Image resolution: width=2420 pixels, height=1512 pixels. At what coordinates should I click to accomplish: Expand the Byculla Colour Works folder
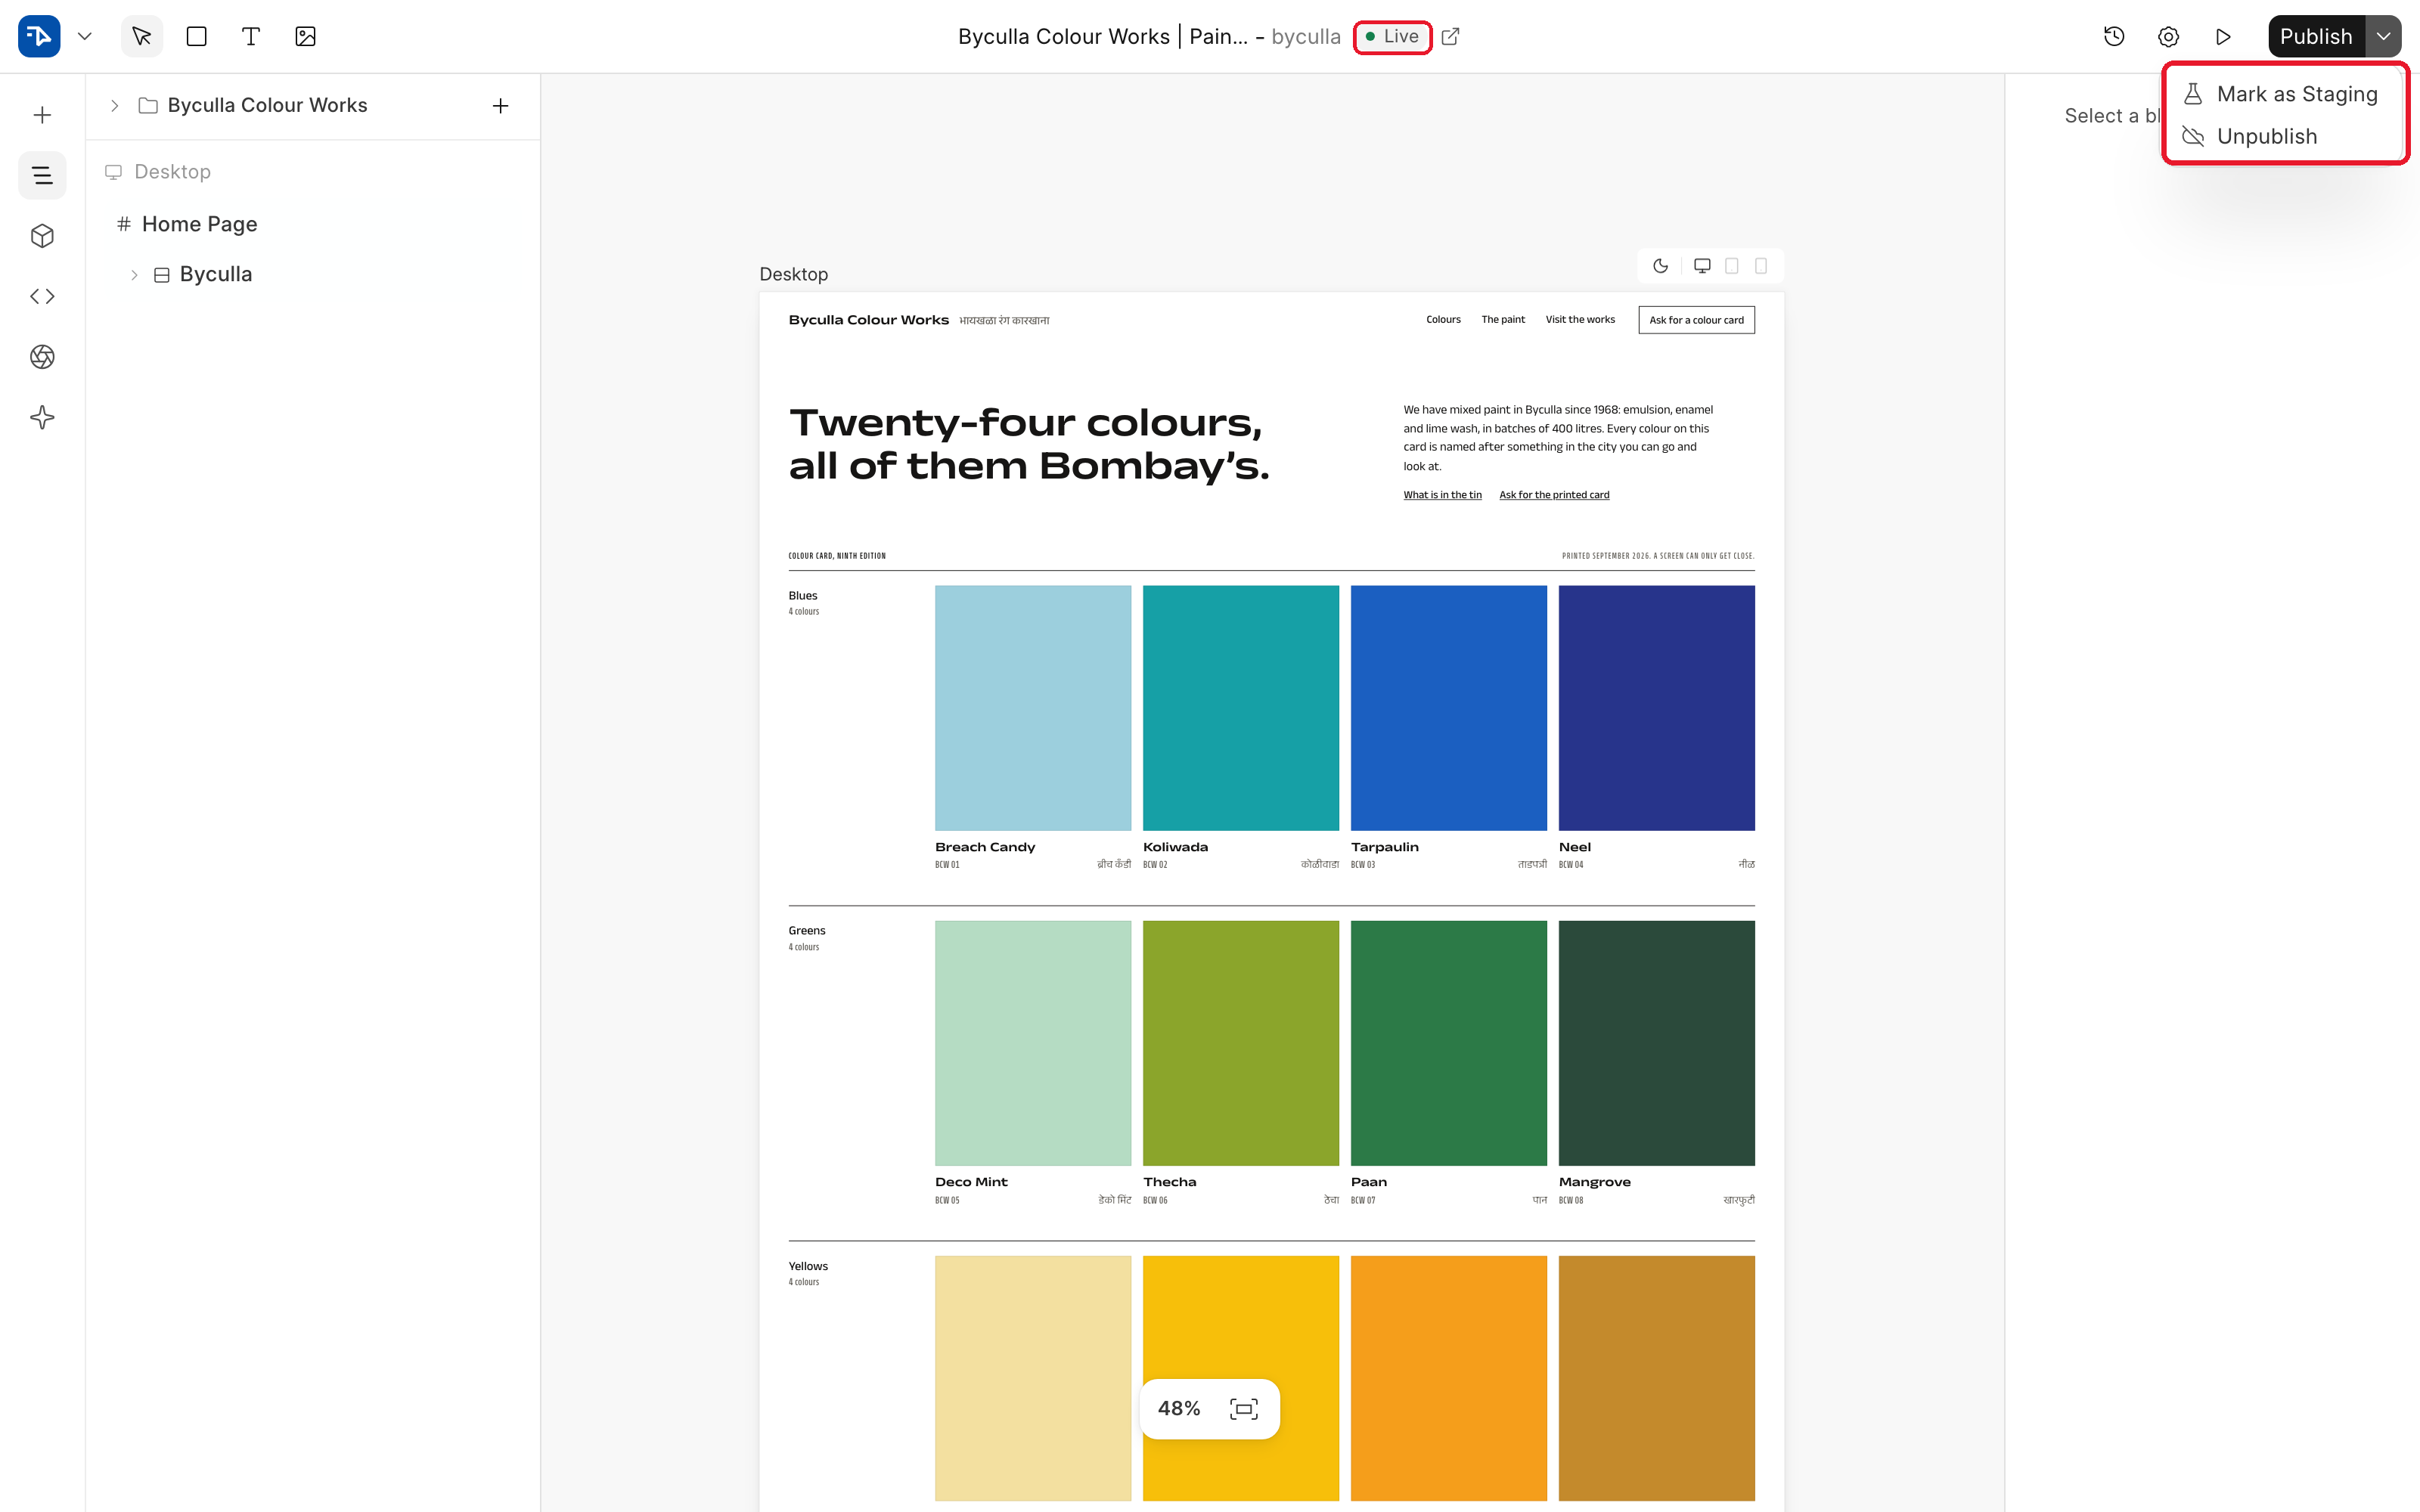click(x=114, y=106)
